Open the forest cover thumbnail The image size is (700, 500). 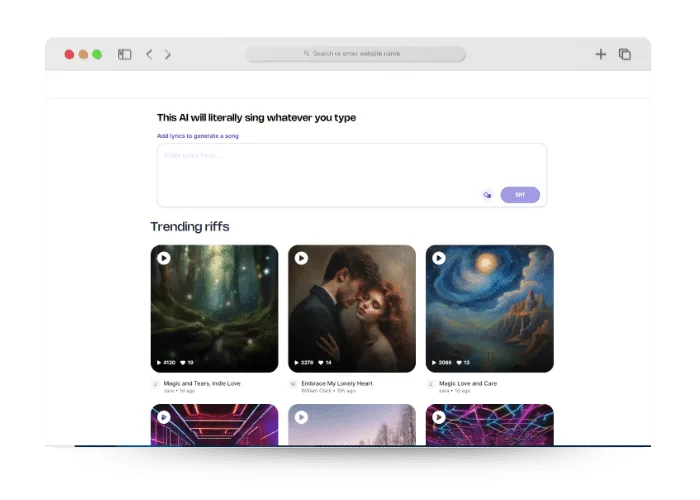[x=214, y=308]
